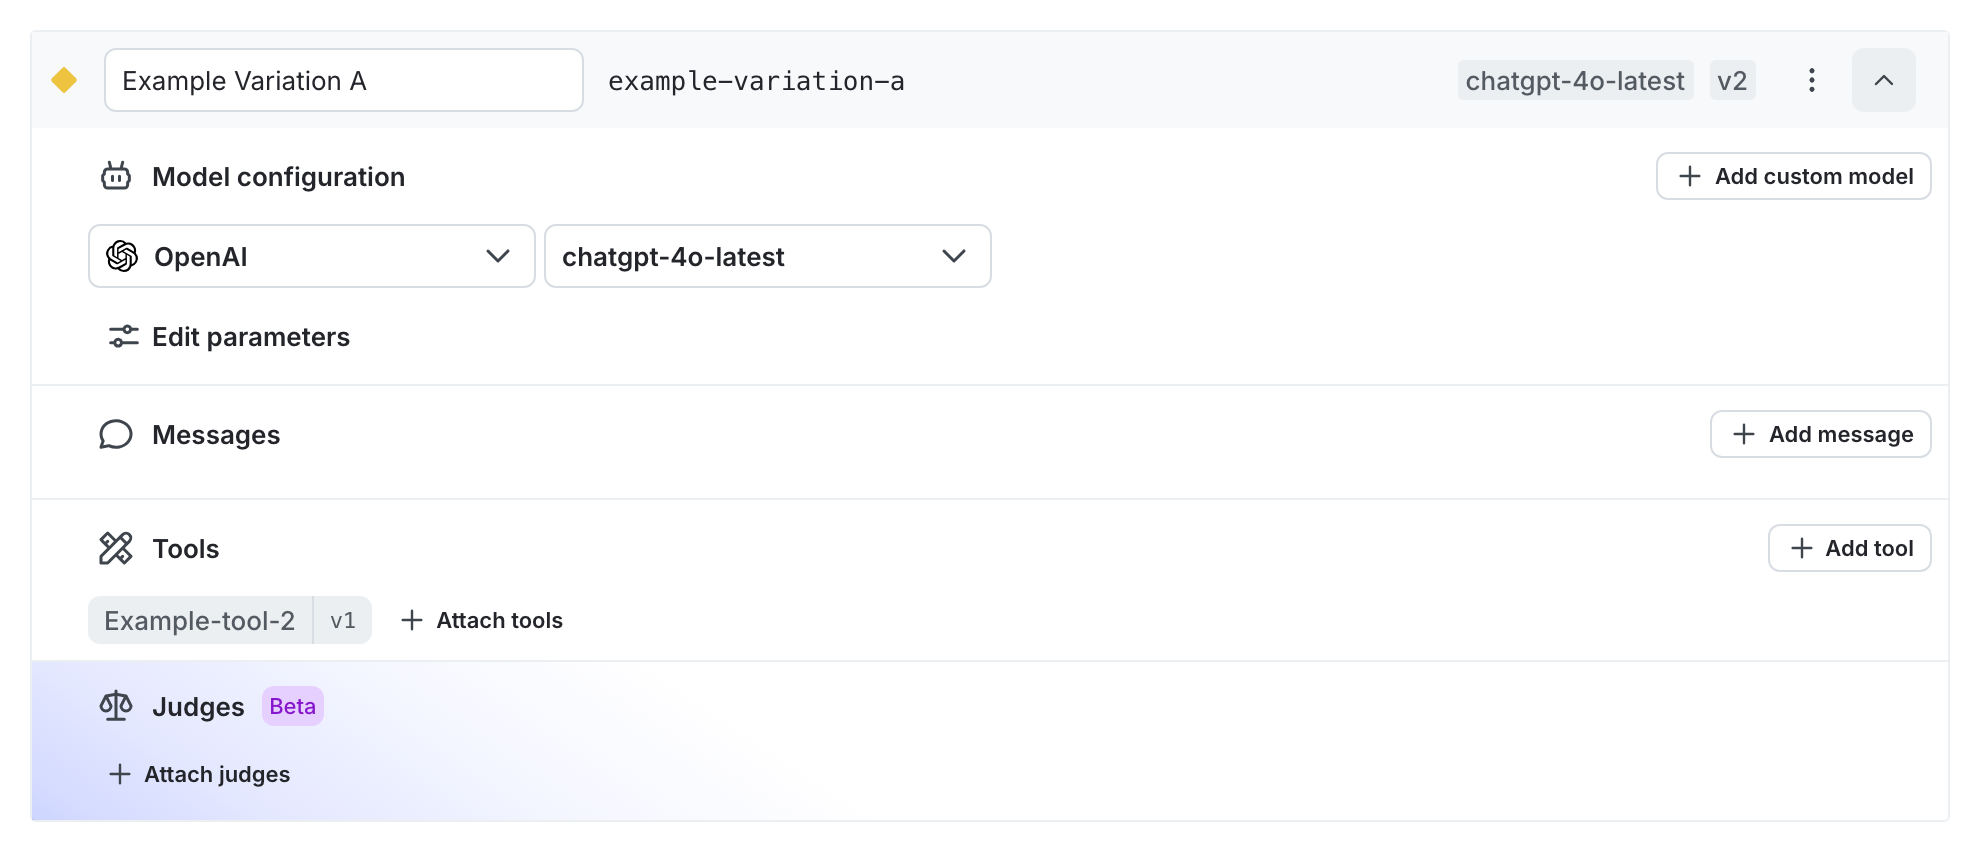
Task: Click the Model configuration robot icon
Action: tap(116, 177)
